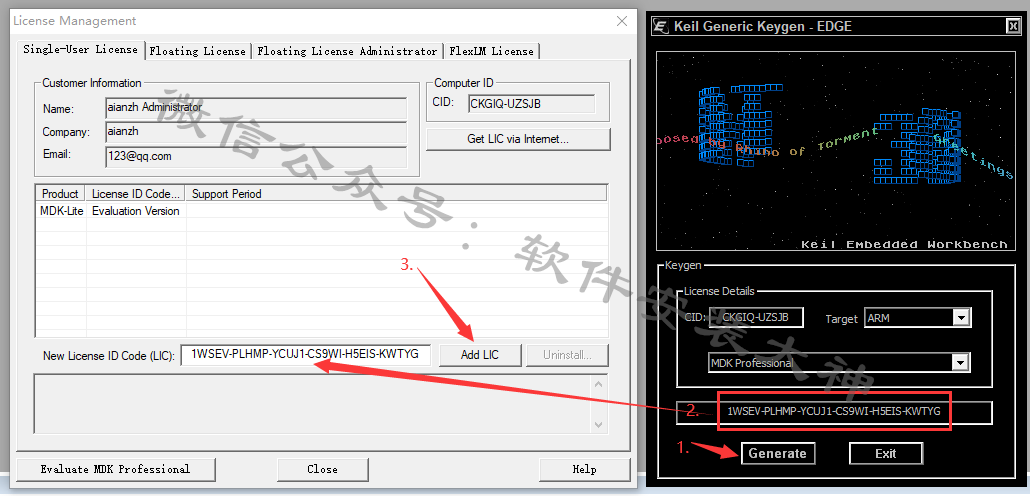Viewport: 1030px width, 496px height.
Task: Click the Keil keygen title bar icon
Action: 662,26
